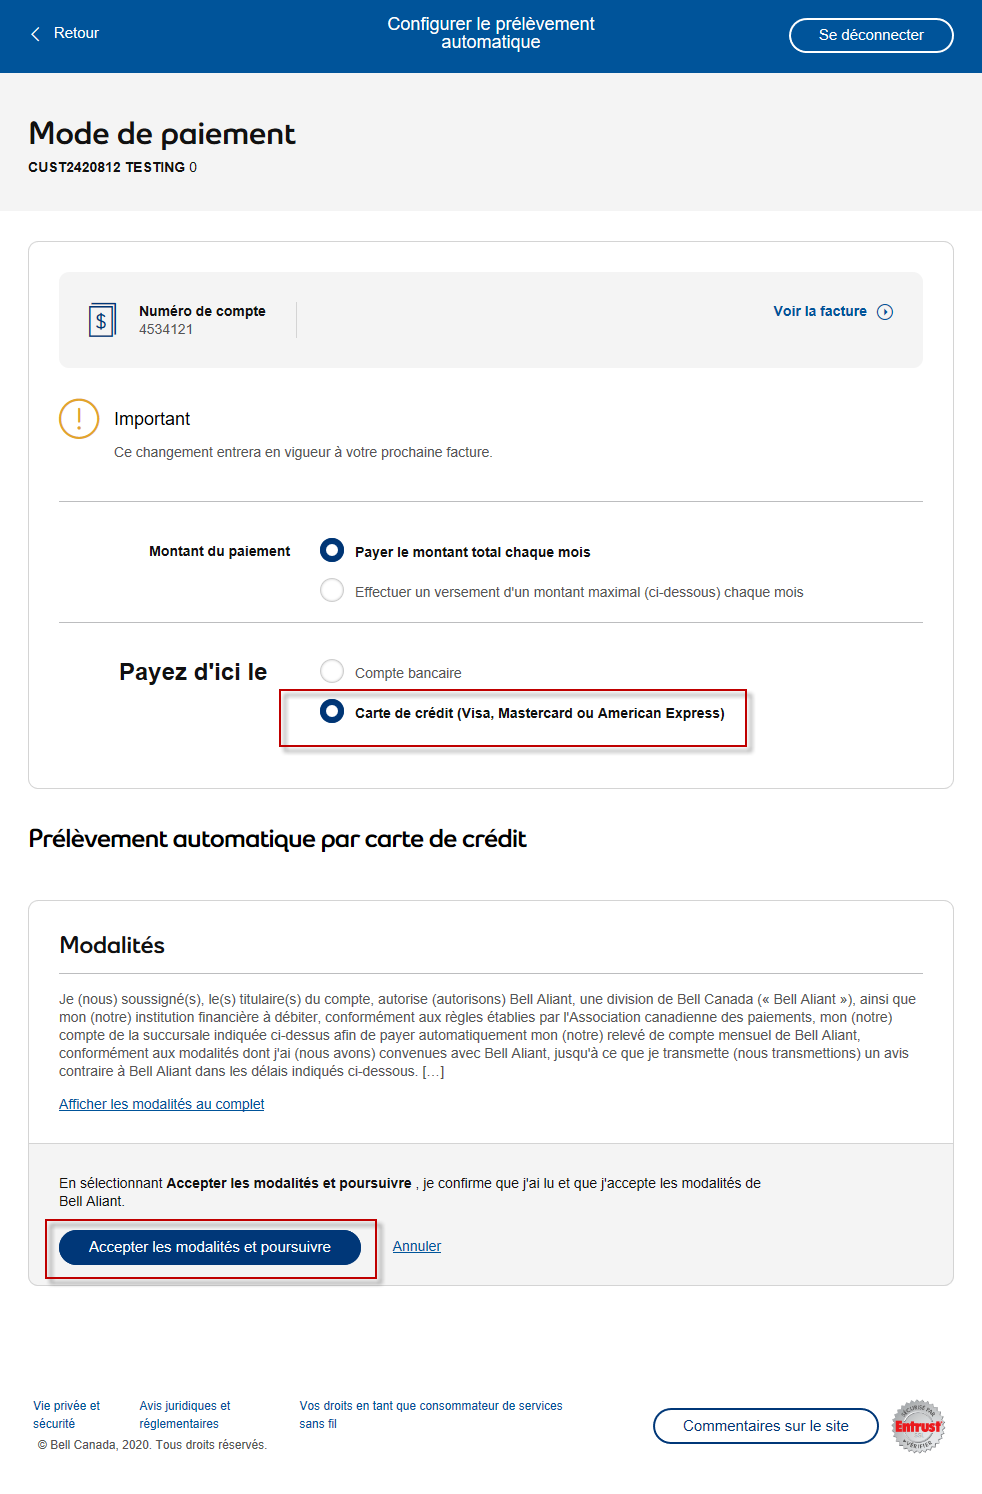Click Accepter les modalités et poursuivre
The width and height of the screenshot is (982, 1494).
(x=210, y=1247)
